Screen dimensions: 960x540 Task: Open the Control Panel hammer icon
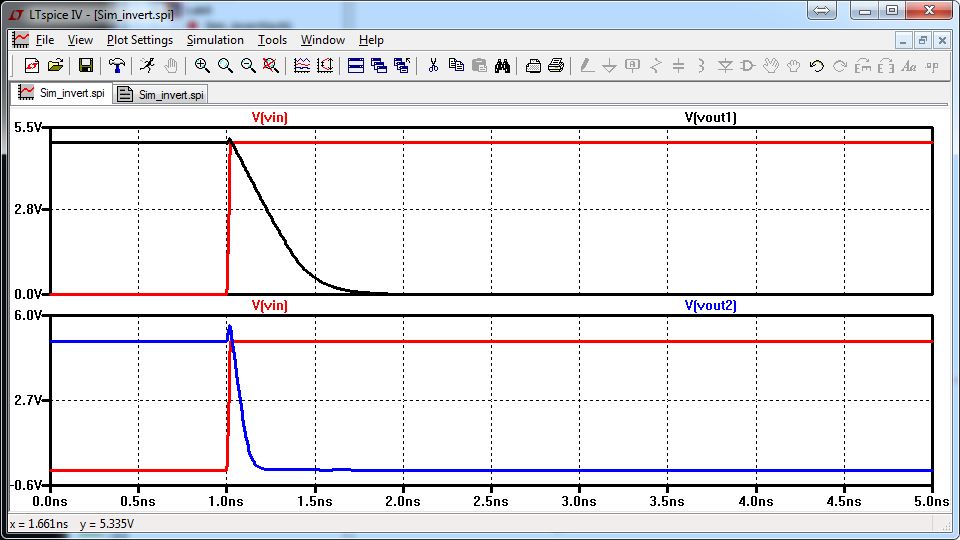click(118, 66)
